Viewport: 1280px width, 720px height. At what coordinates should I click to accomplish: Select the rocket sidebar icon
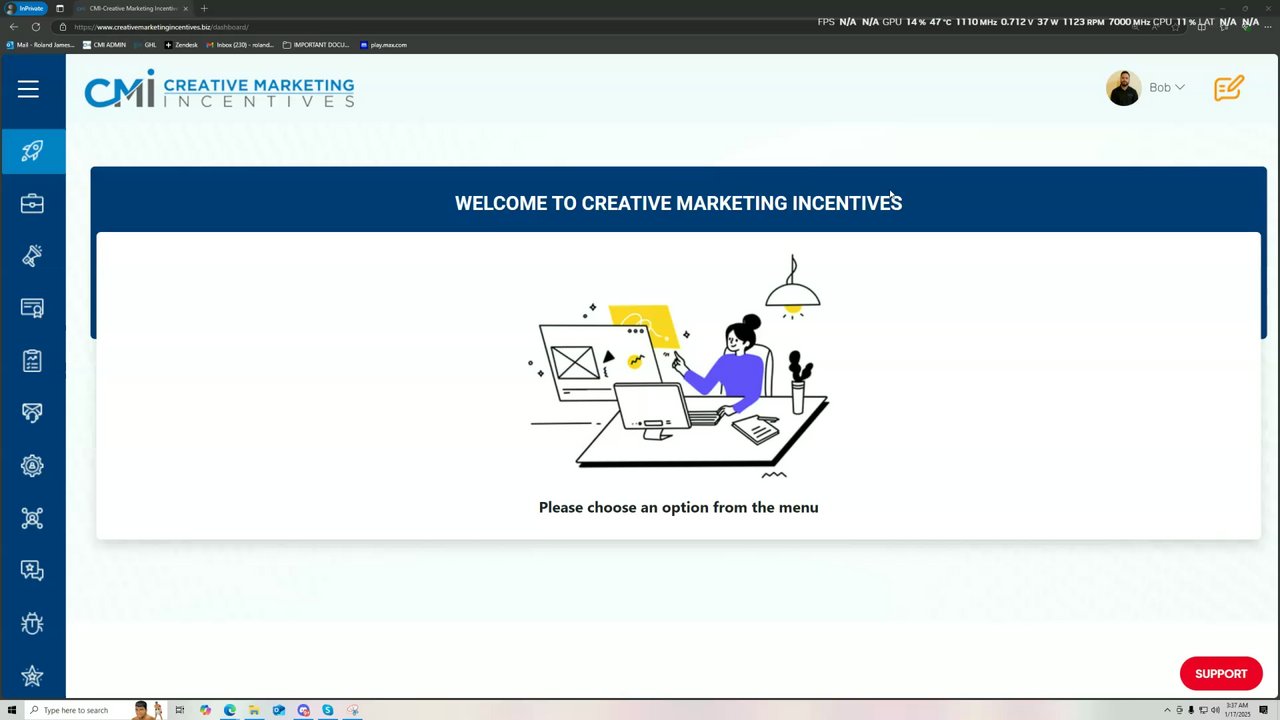coord(32,151)
